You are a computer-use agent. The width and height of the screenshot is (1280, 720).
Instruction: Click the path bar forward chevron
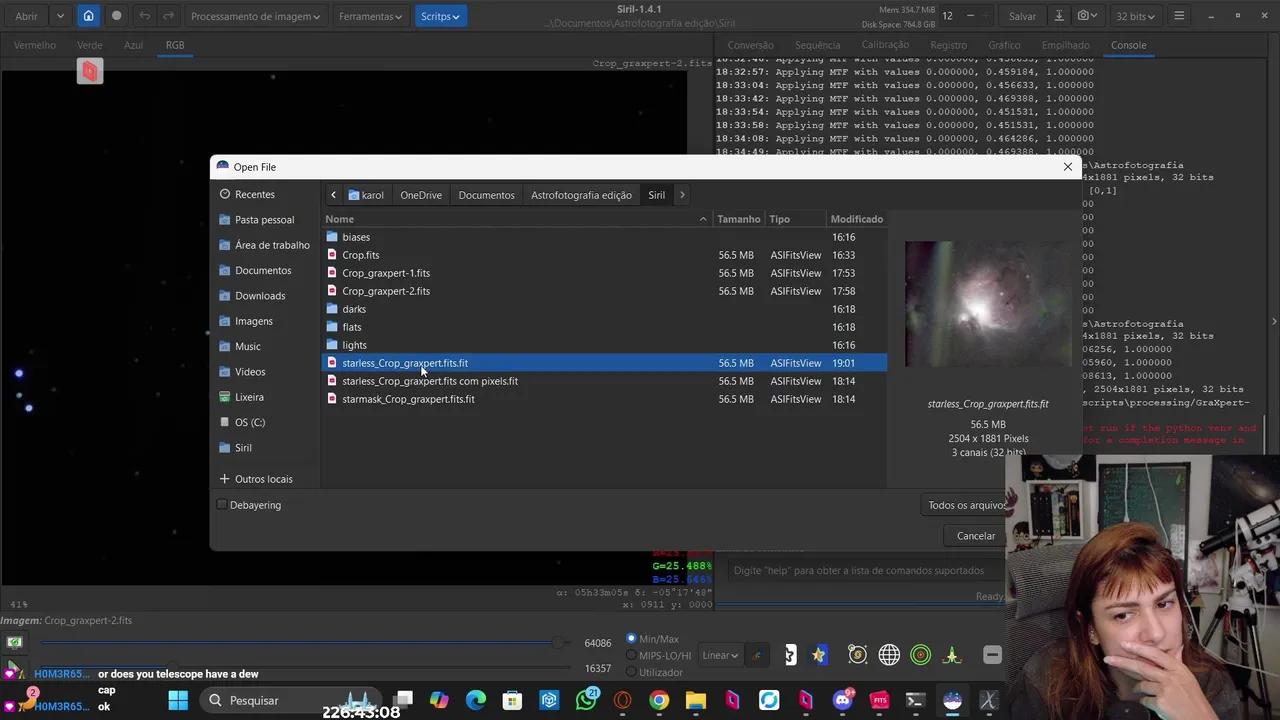pos(682,195)
